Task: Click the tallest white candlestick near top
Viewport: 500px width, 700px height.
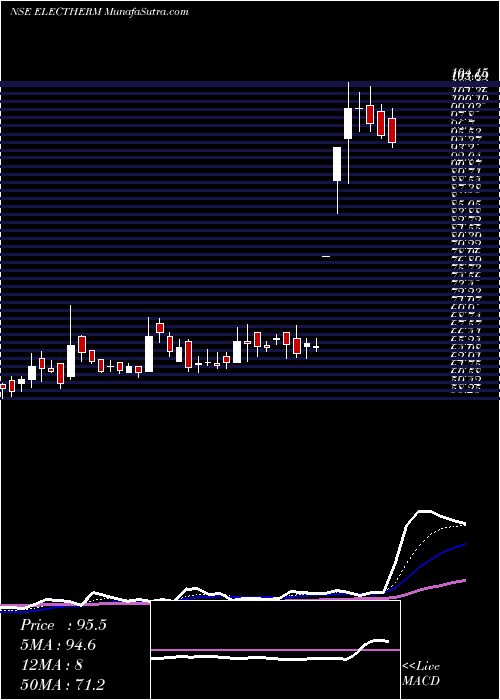Action: point(348,133)
